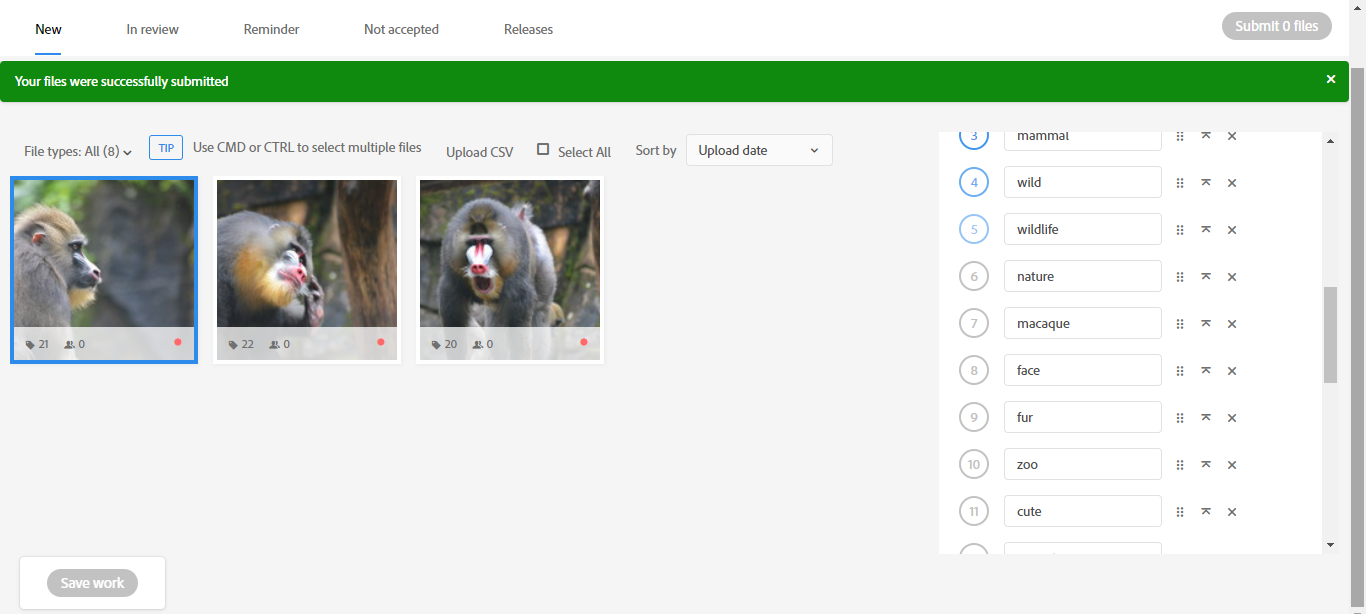Click drag handle icon for keyword wild
Screen dimensions: 1366x614
click(1180, 183)
